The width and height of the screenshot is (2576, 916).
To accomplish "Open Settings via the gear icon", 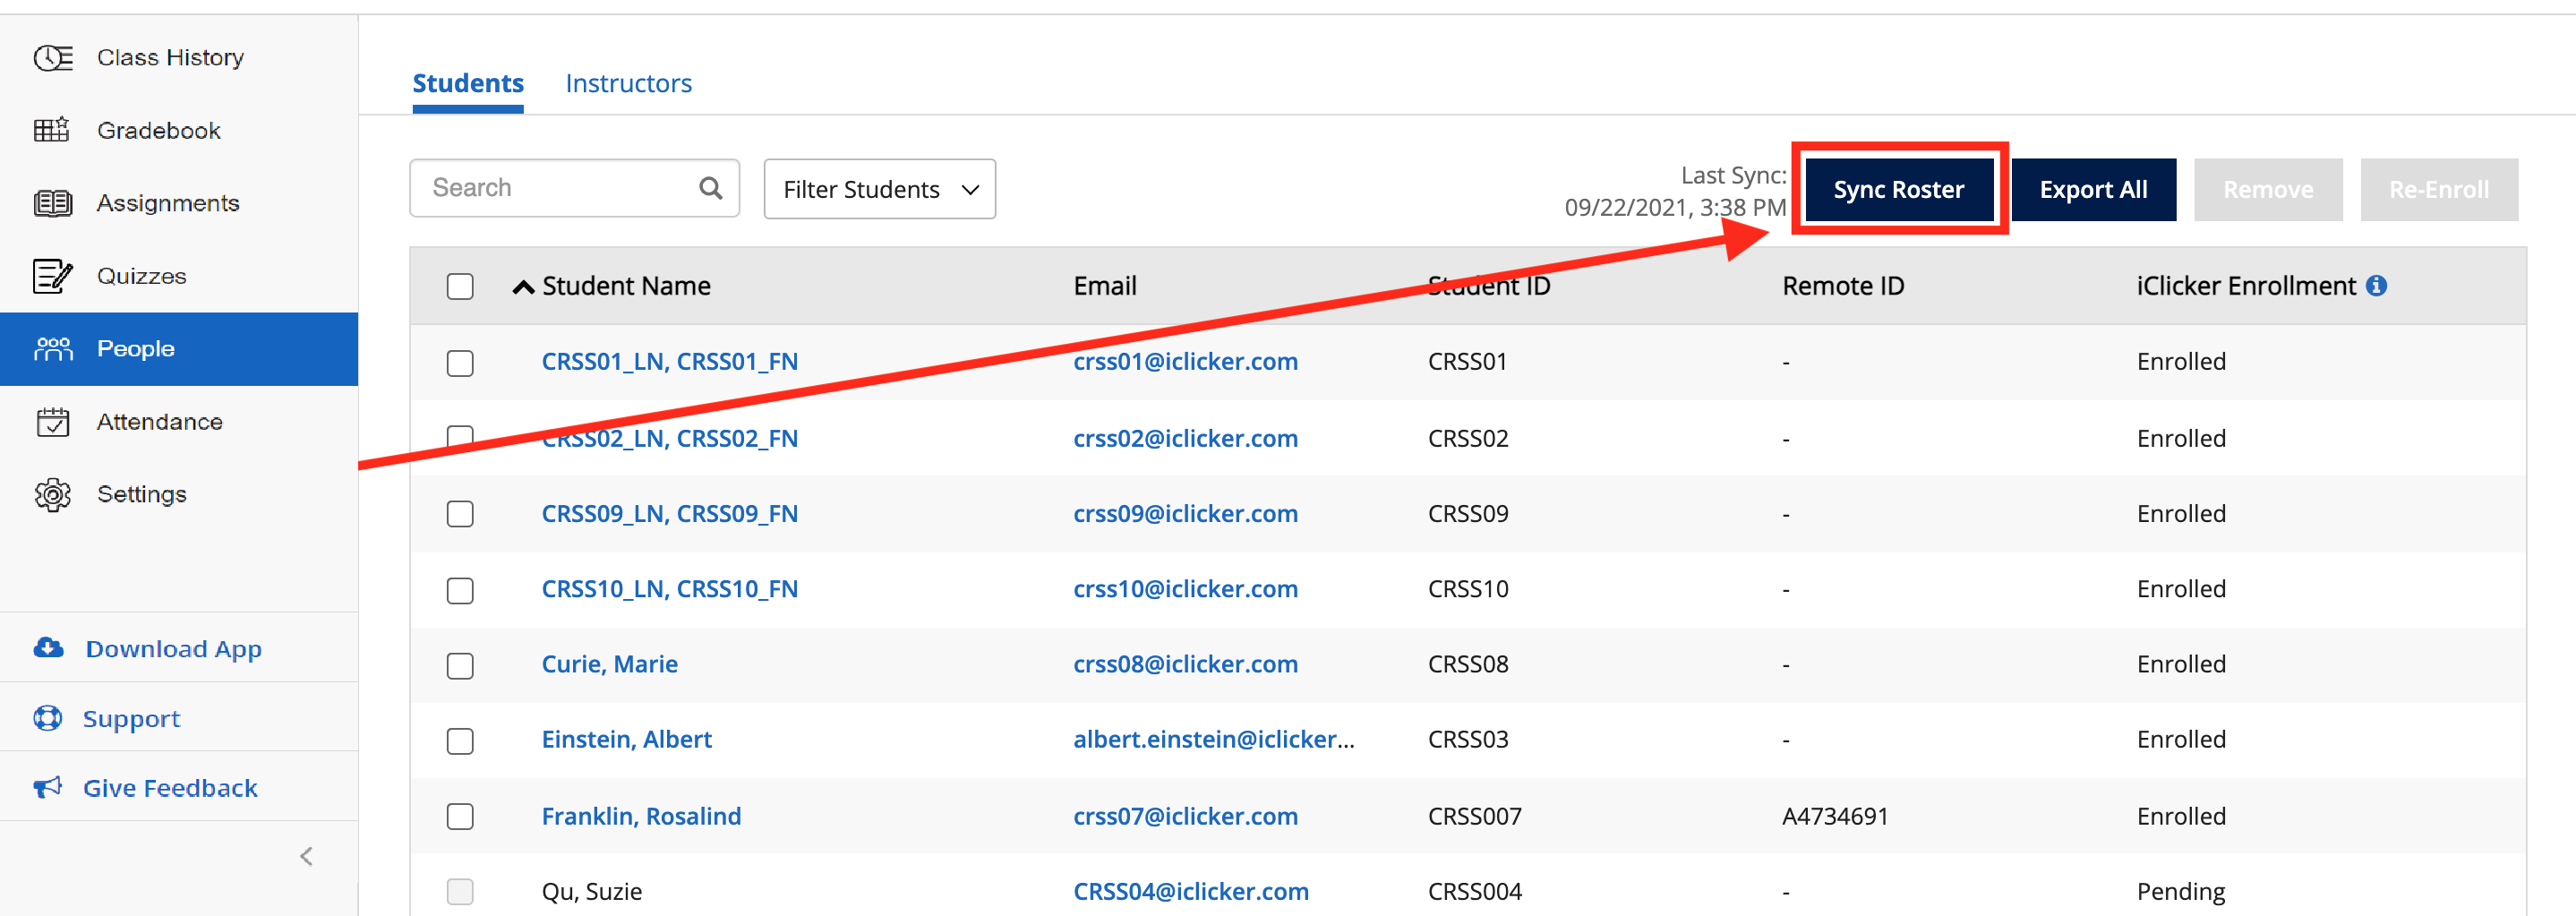I will point(52,494).
